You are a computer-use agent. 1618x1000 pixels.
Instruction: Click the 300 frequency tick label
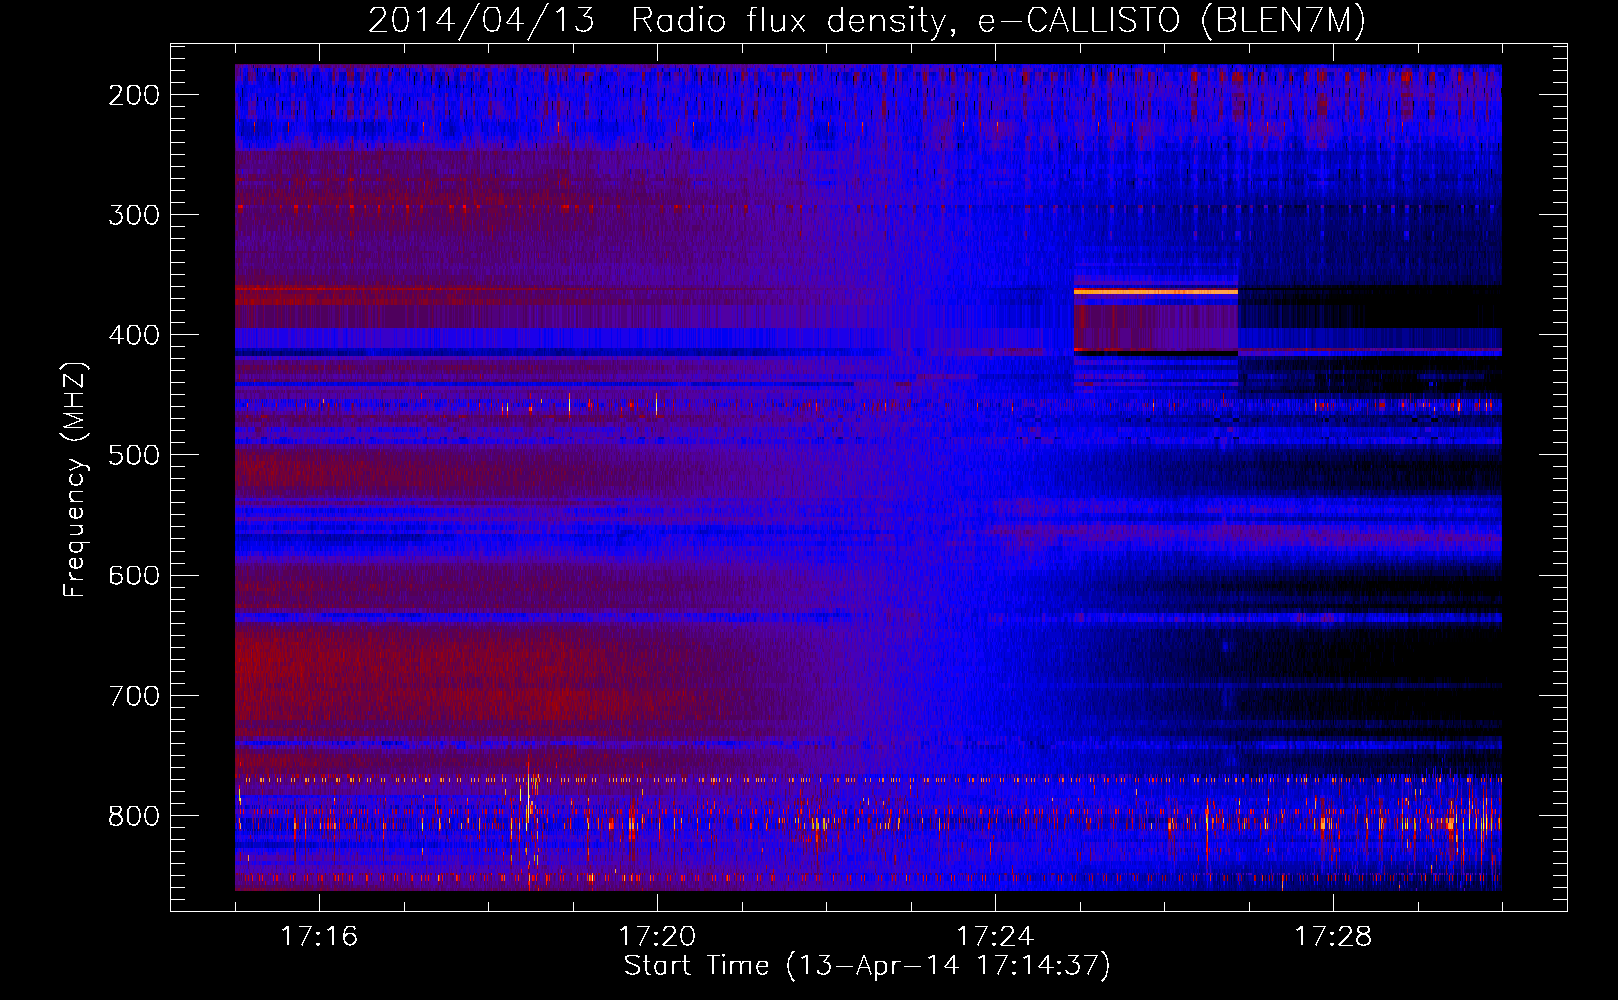[134, 215]
